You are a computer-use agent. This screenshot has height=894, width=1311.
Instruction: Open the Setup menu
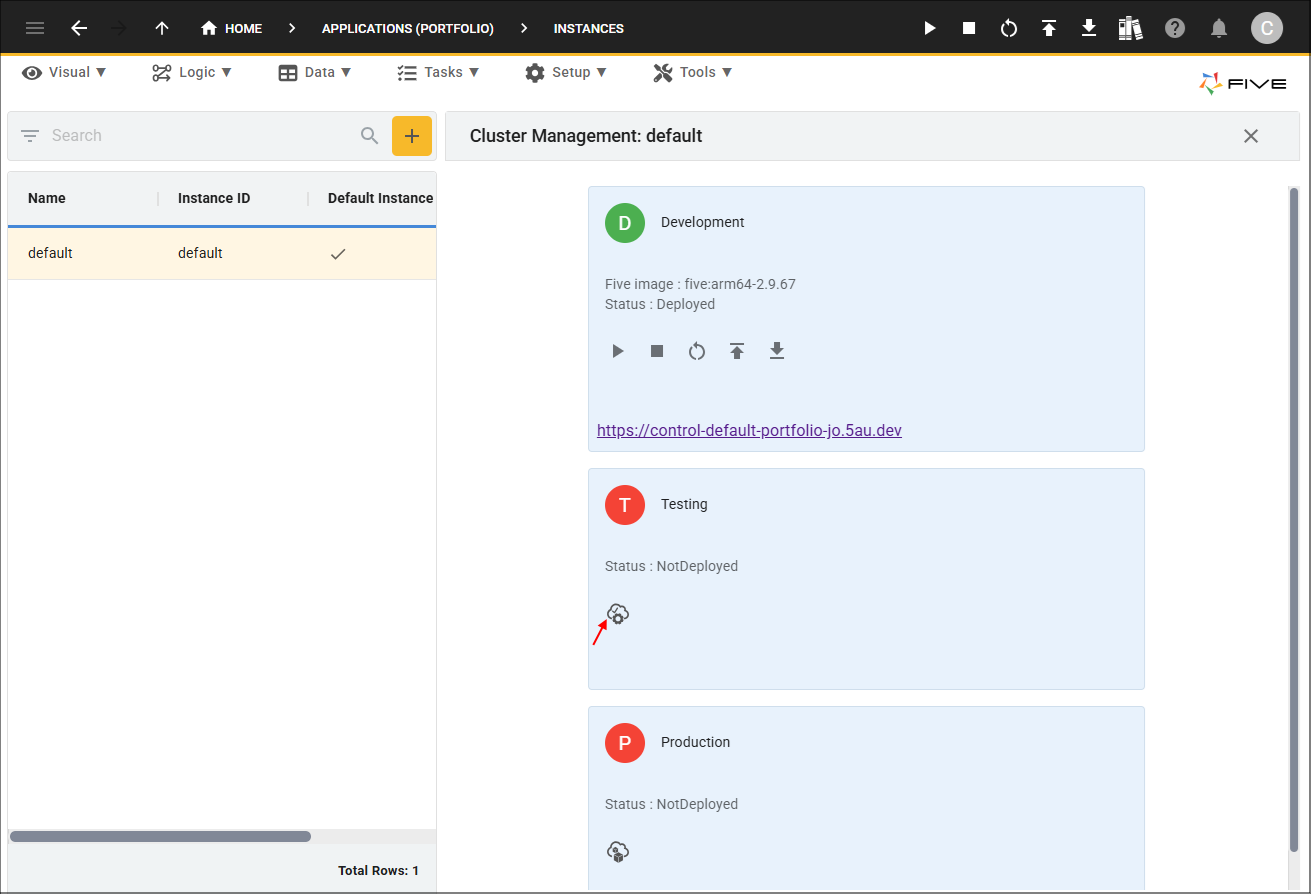[x=566, y=72]
